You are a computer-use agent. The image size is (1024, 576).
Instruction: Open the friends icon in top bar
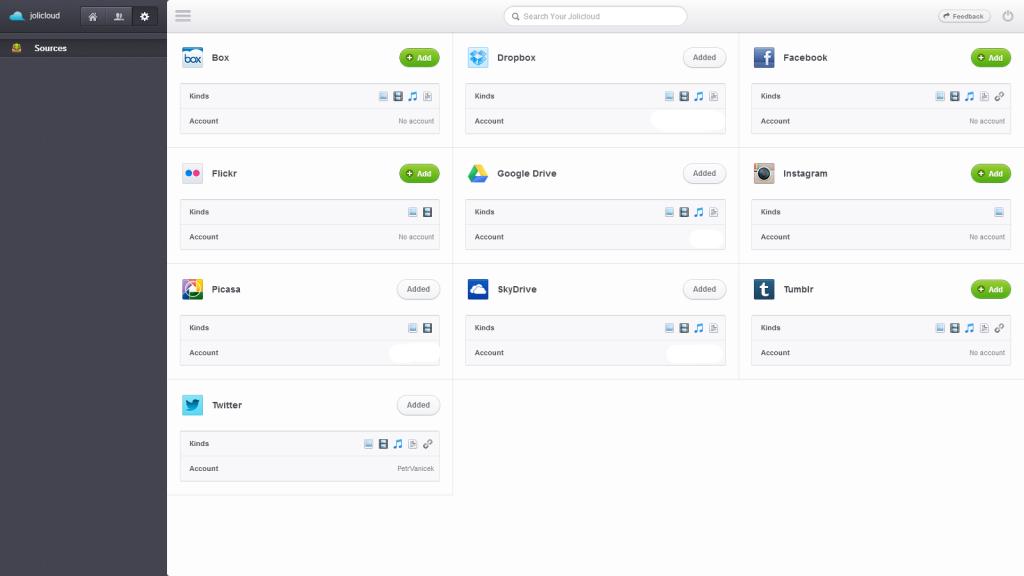pos(119,16)
